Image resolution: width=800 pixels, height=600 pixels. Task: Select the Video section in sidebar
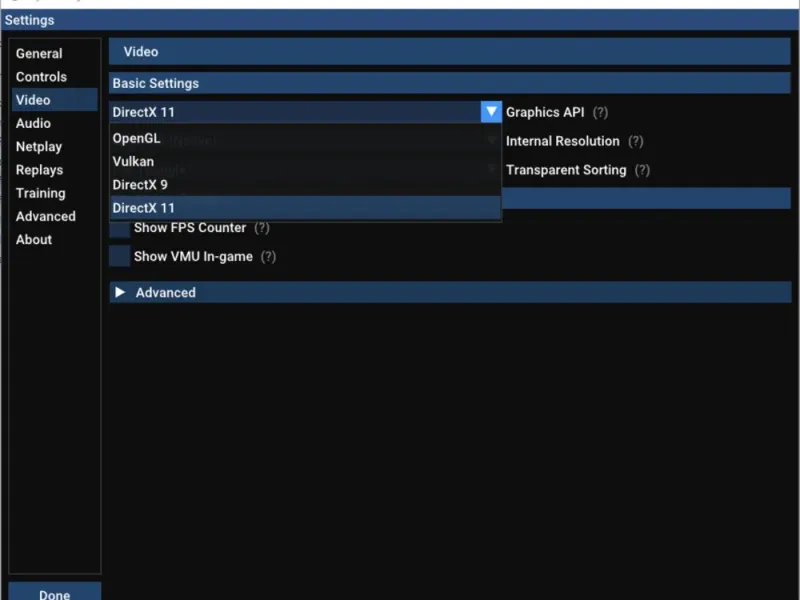click(54, 100)
